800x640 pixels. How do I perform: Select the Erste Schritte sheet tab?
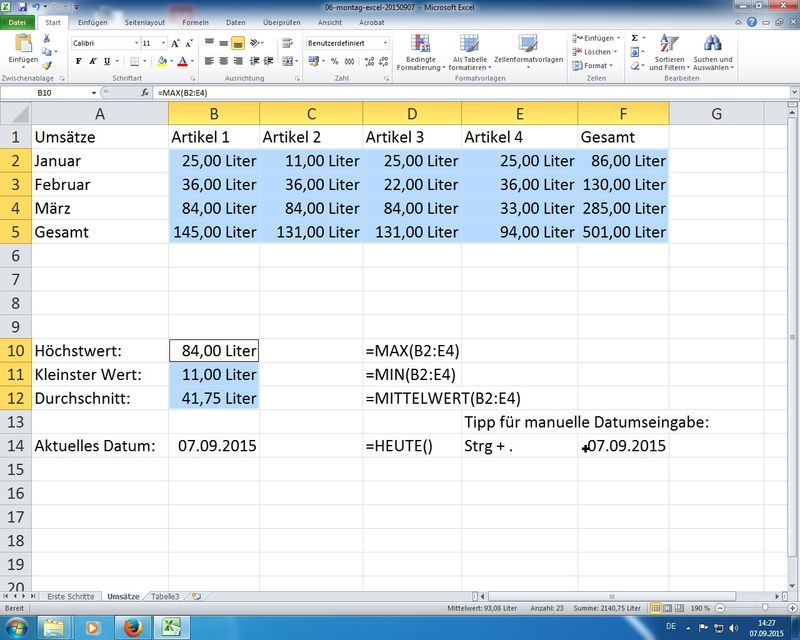click(70, 596)
